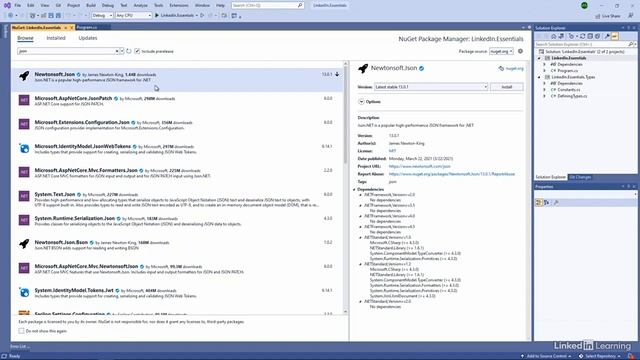The height and width of the screenshot is (360, 640).
Task: Open the MIT license link
Action: (x=392, y=151)
